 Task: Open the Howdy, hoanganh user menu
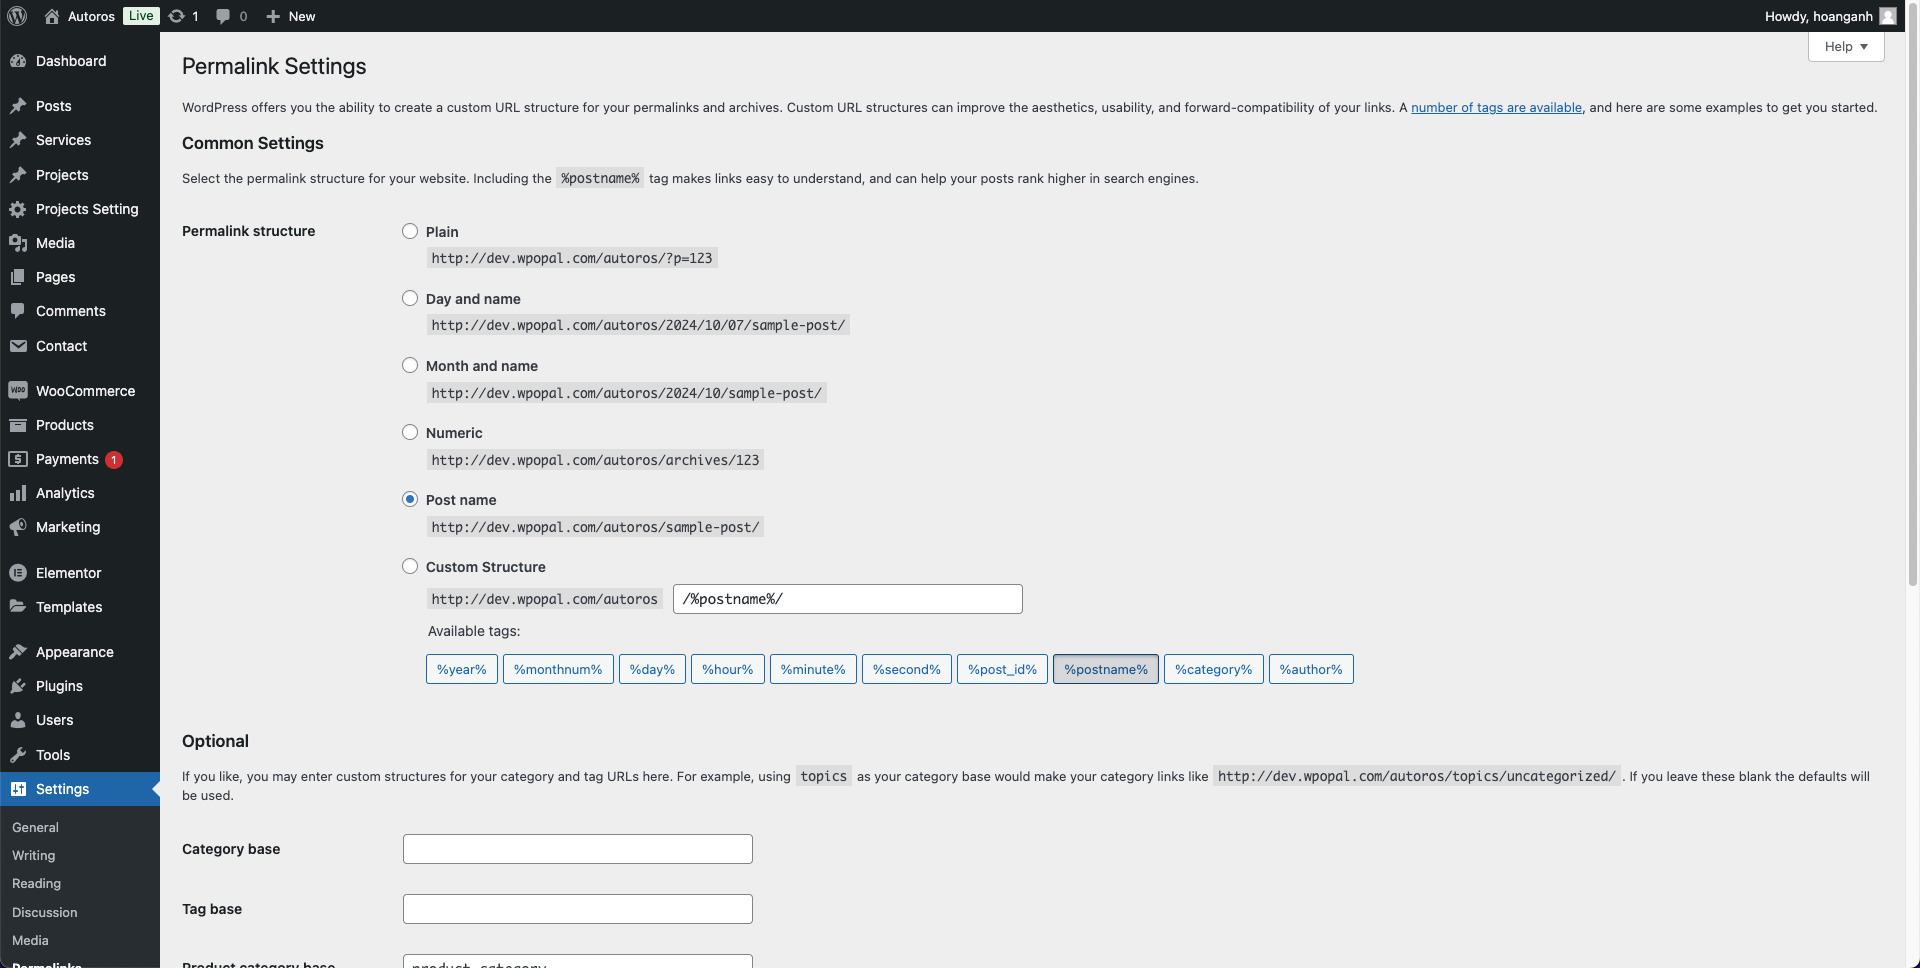click(1828, 16)
